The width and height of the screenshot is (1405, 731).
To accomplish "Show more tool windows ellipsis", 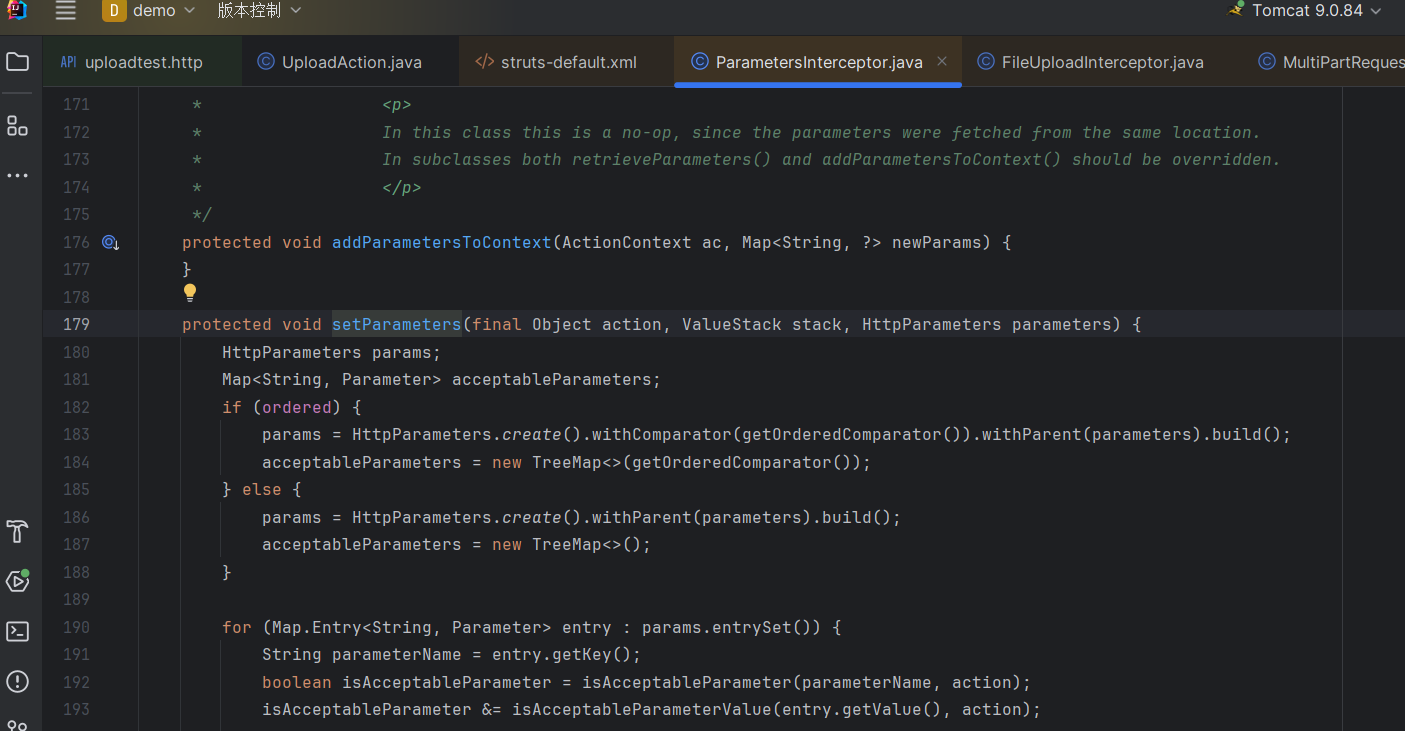I will (x=17, y=176).
